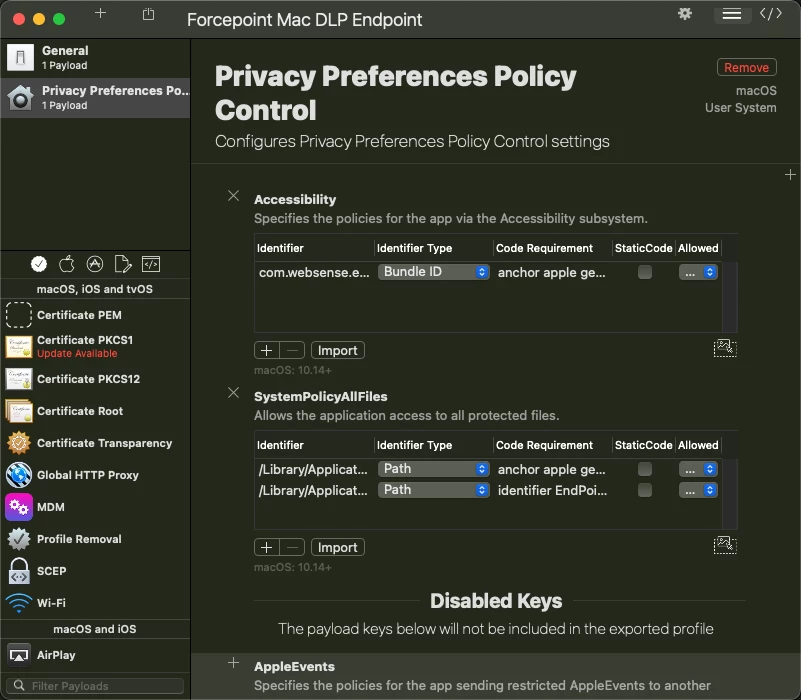Add a row to the Accessibility table

pyautogui.click(x=267, y=351)
